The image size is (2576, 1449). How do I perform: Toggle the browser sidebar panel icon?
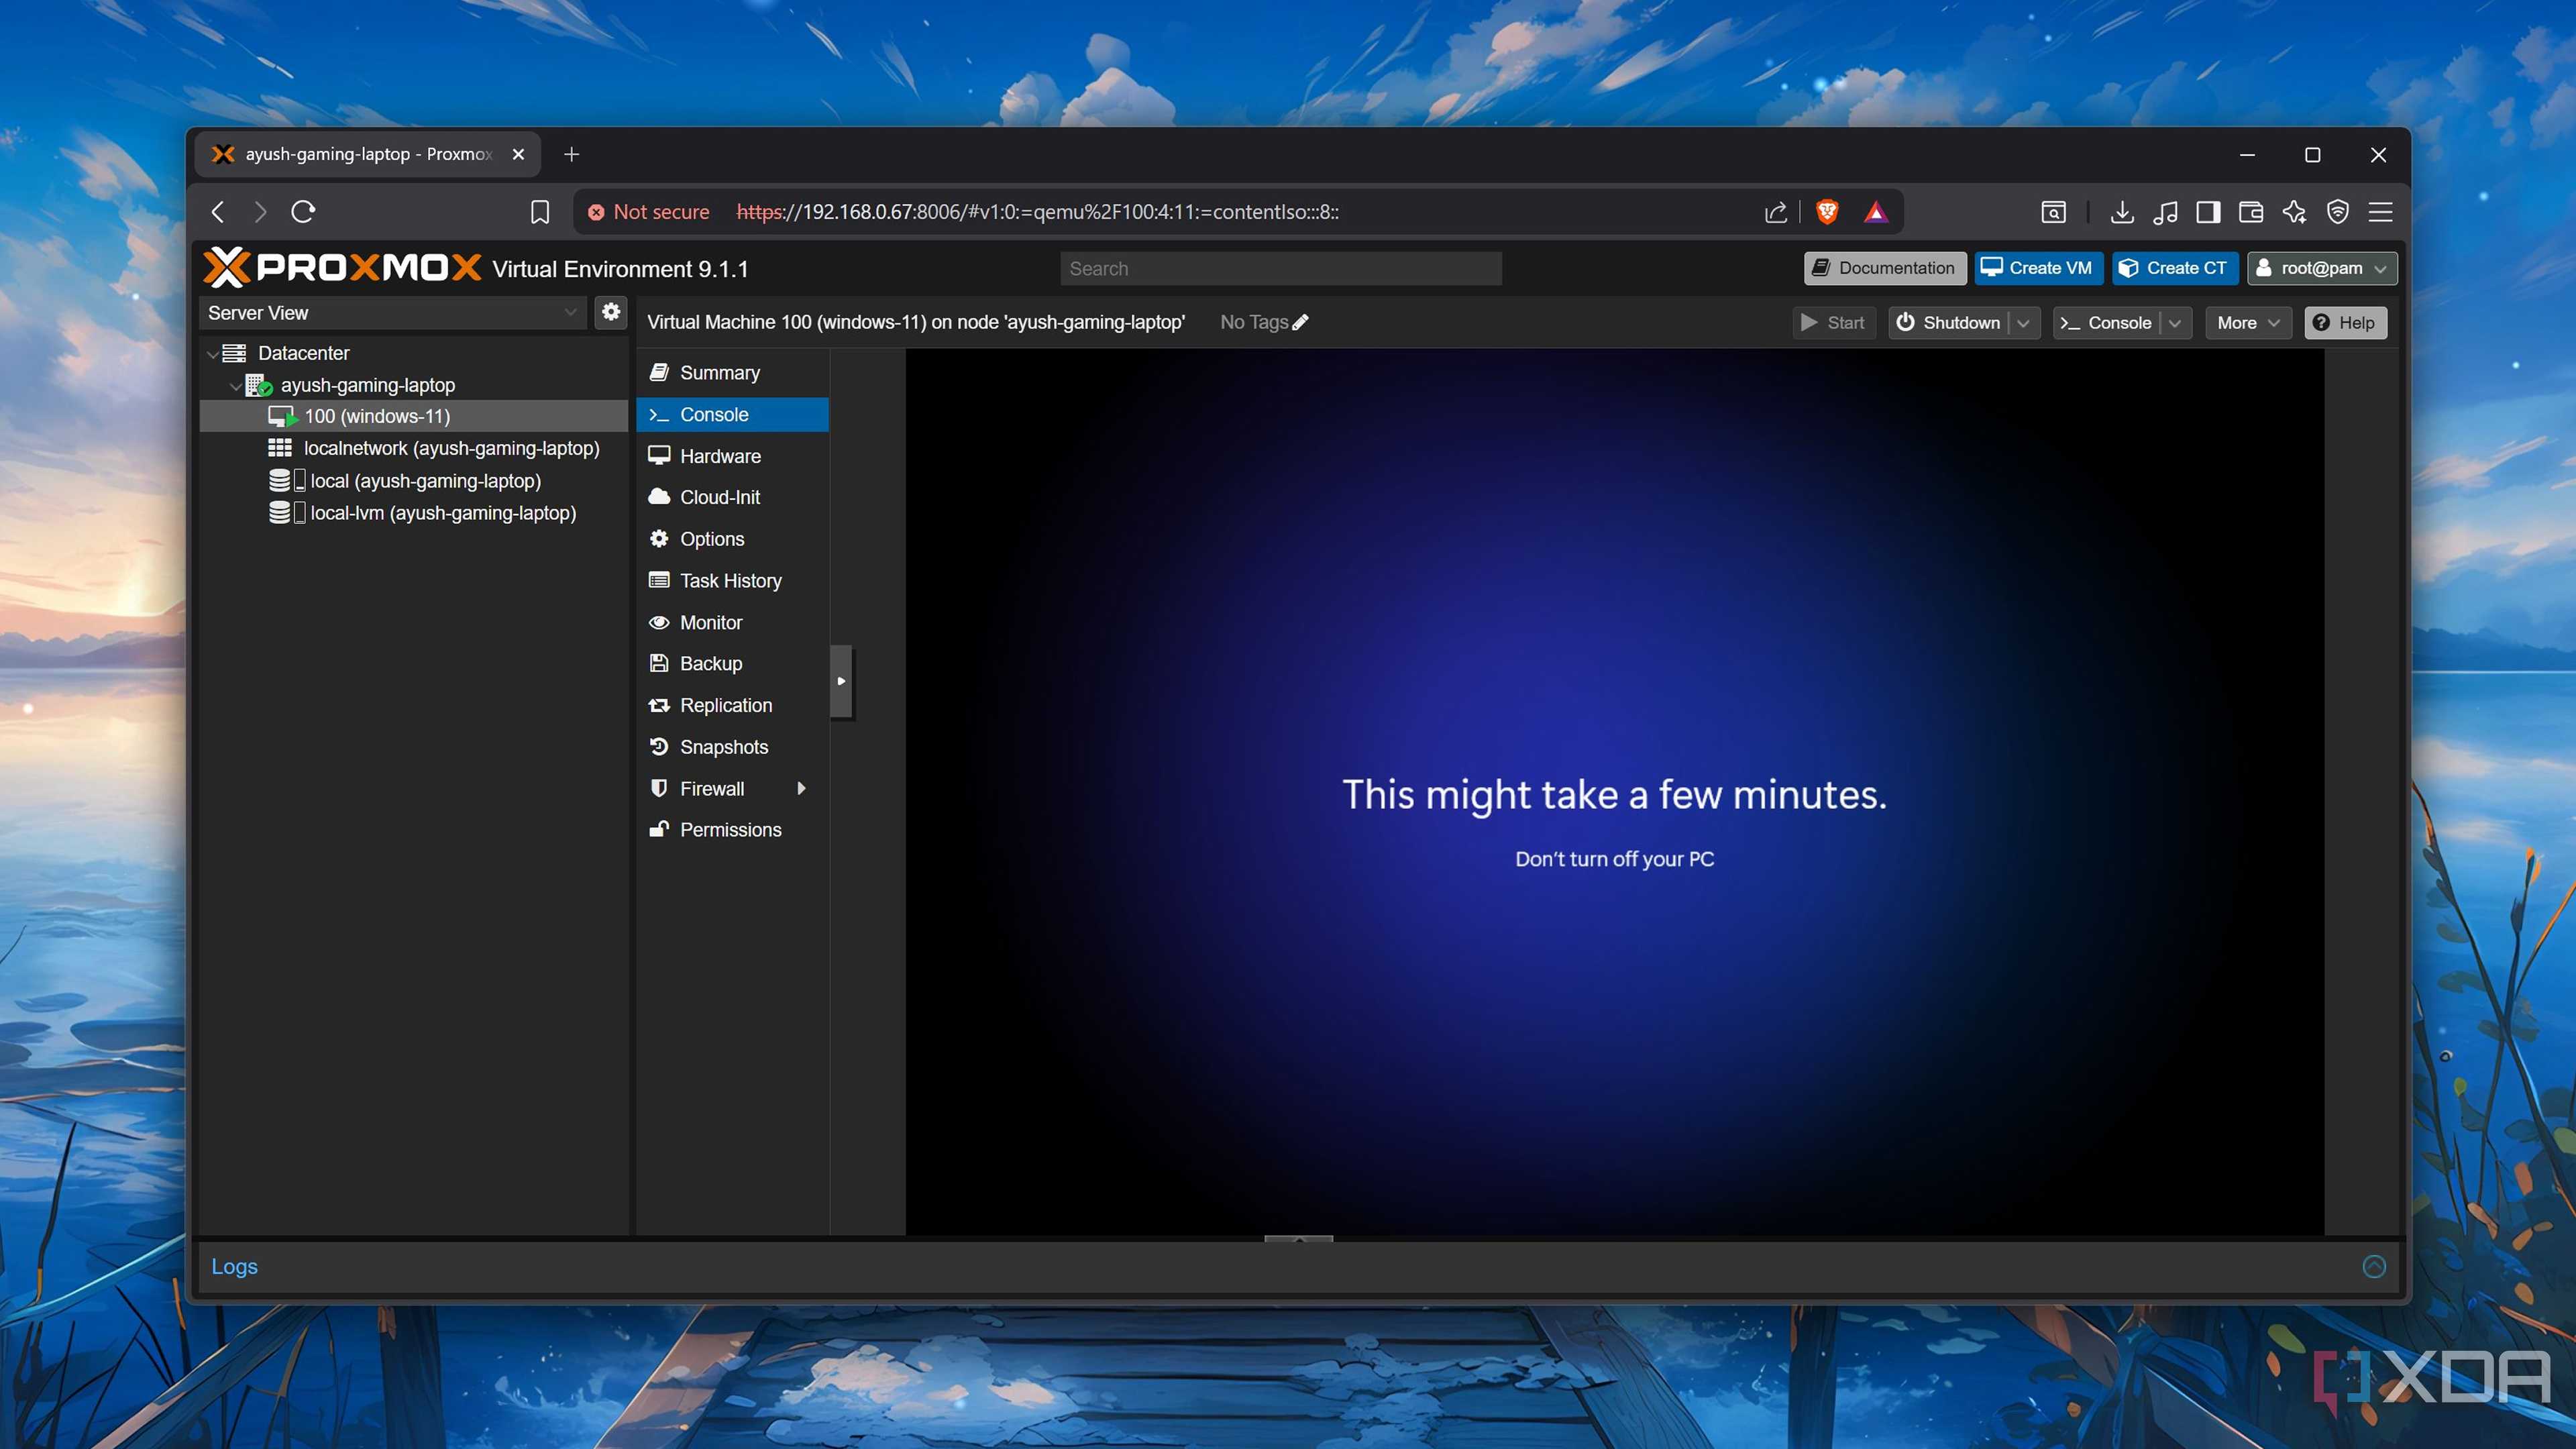pos(2208,212)
